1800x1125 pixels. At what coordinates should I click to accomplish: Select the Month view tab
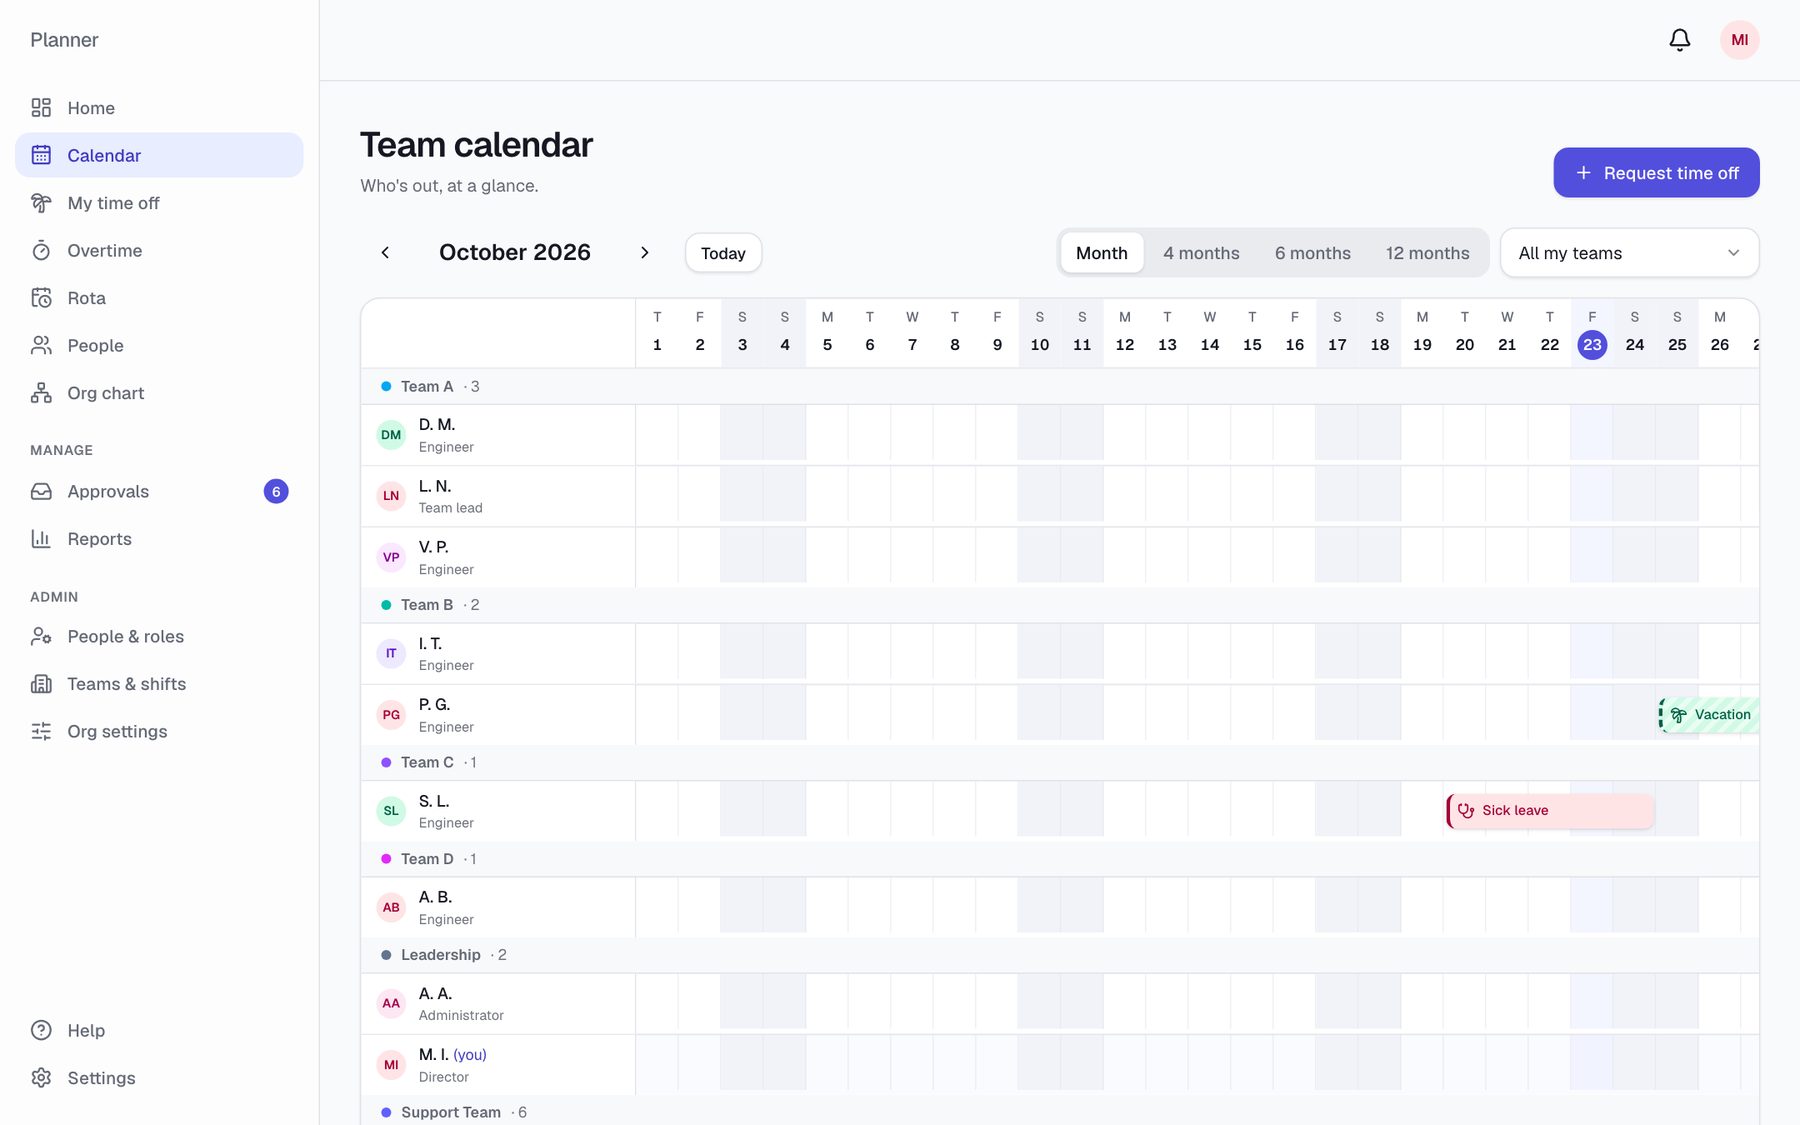[1102, 253]
